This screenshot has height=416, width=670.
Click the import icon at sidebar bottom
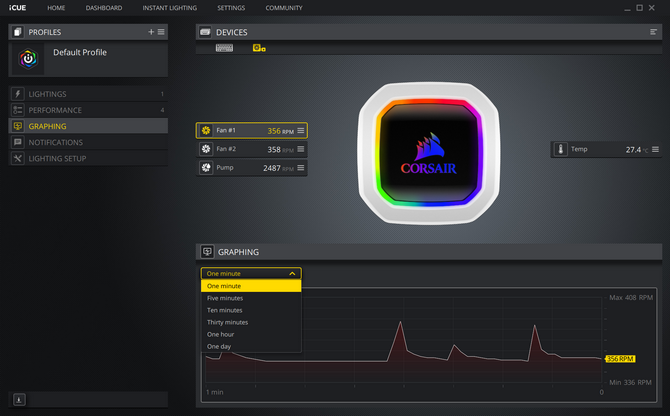(x=19, y=400)
